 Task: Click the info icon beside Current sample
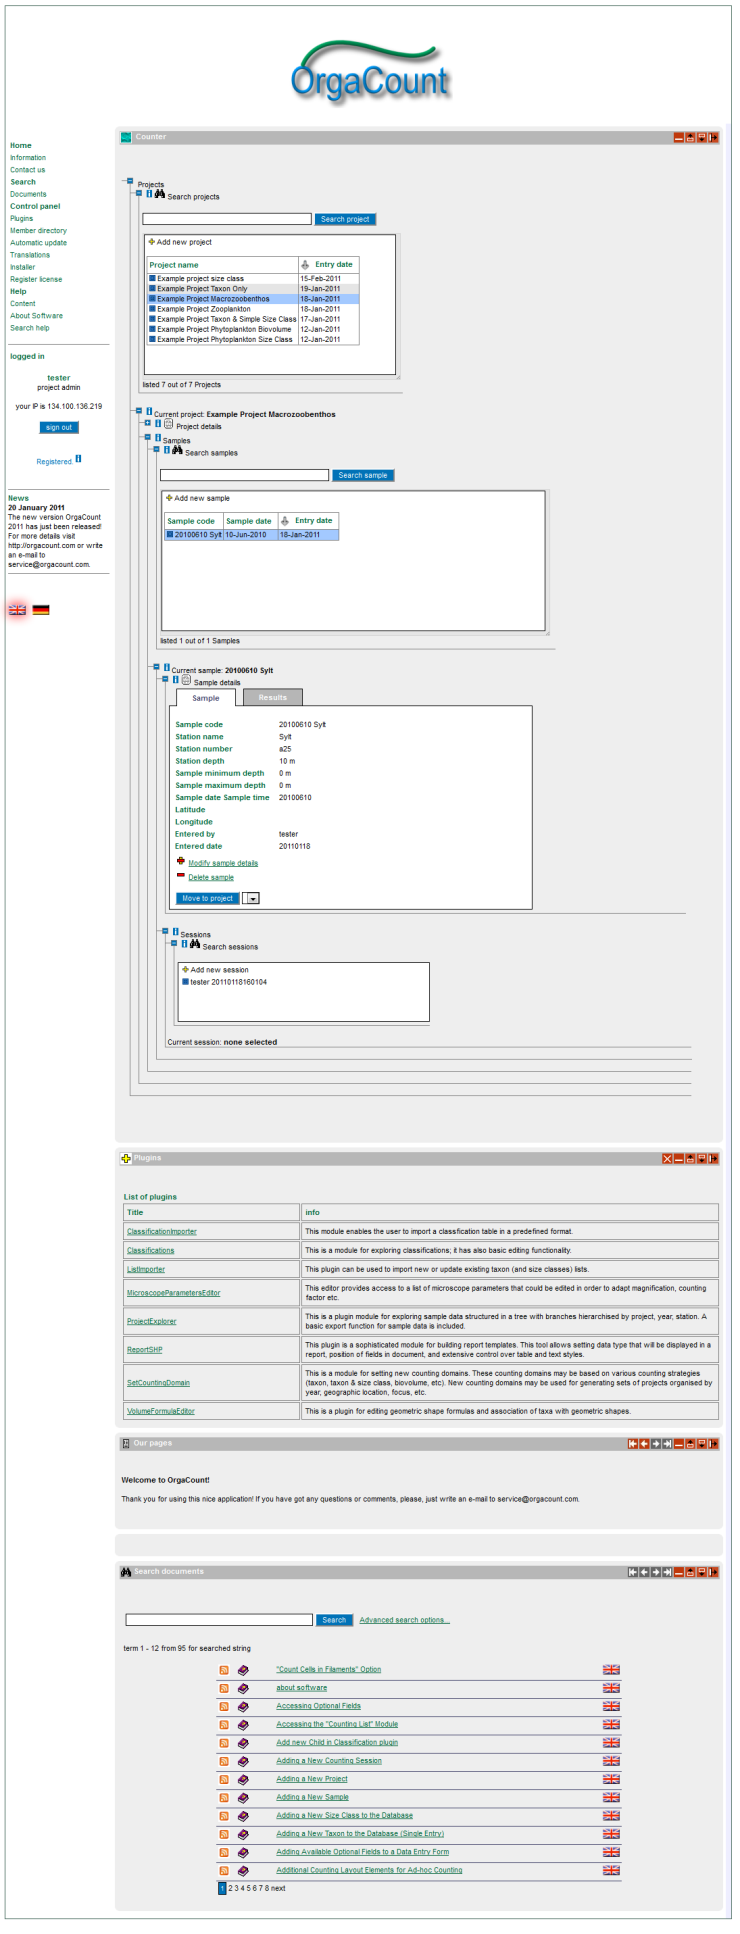pyautogui.click(x=166, y=667)
